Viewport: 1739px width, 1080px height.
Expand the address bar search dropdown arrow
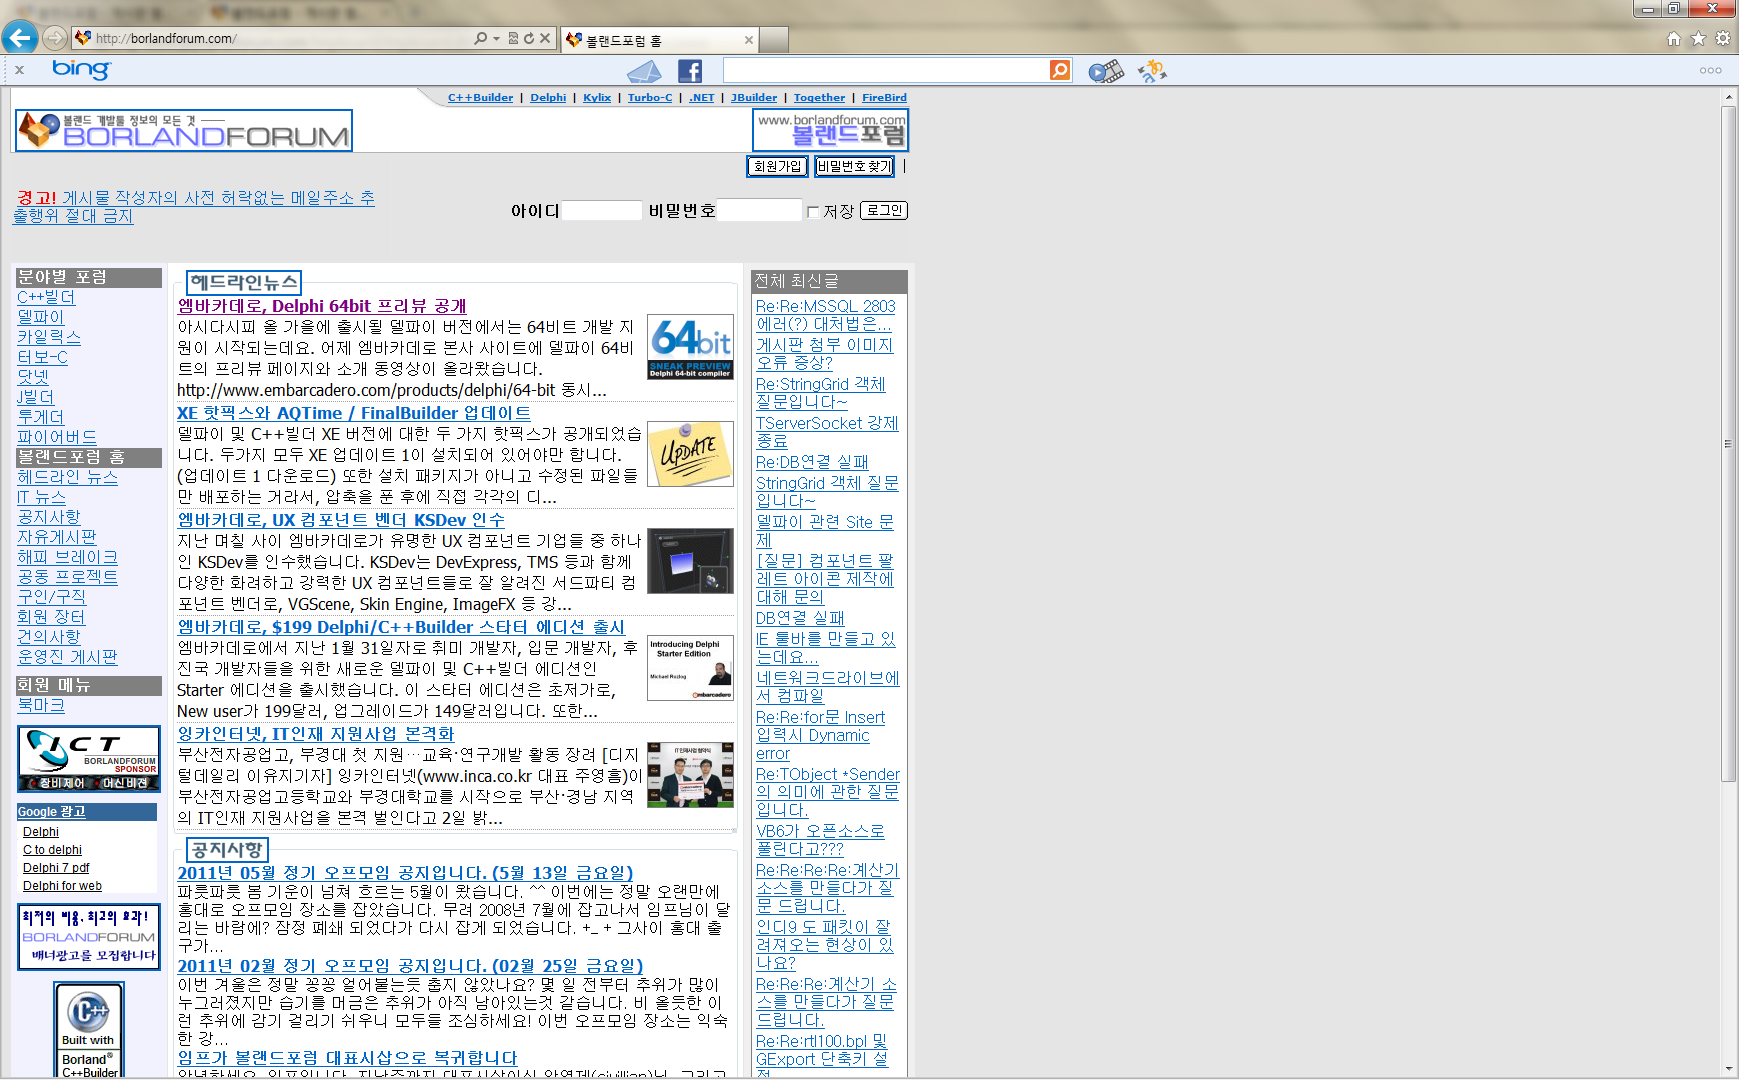pyautogui.click(x=496, y=38)
